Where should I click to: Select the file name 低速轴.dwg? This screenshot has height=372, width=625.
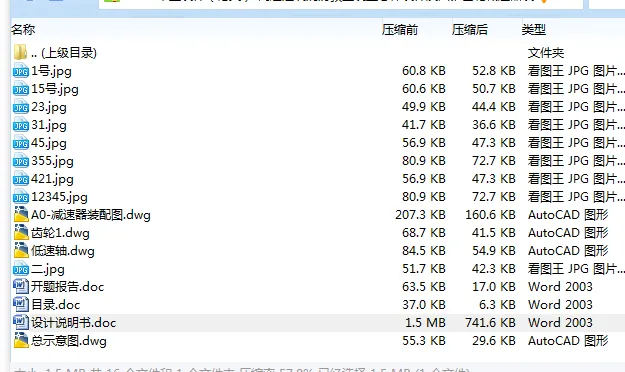(63, 251)
